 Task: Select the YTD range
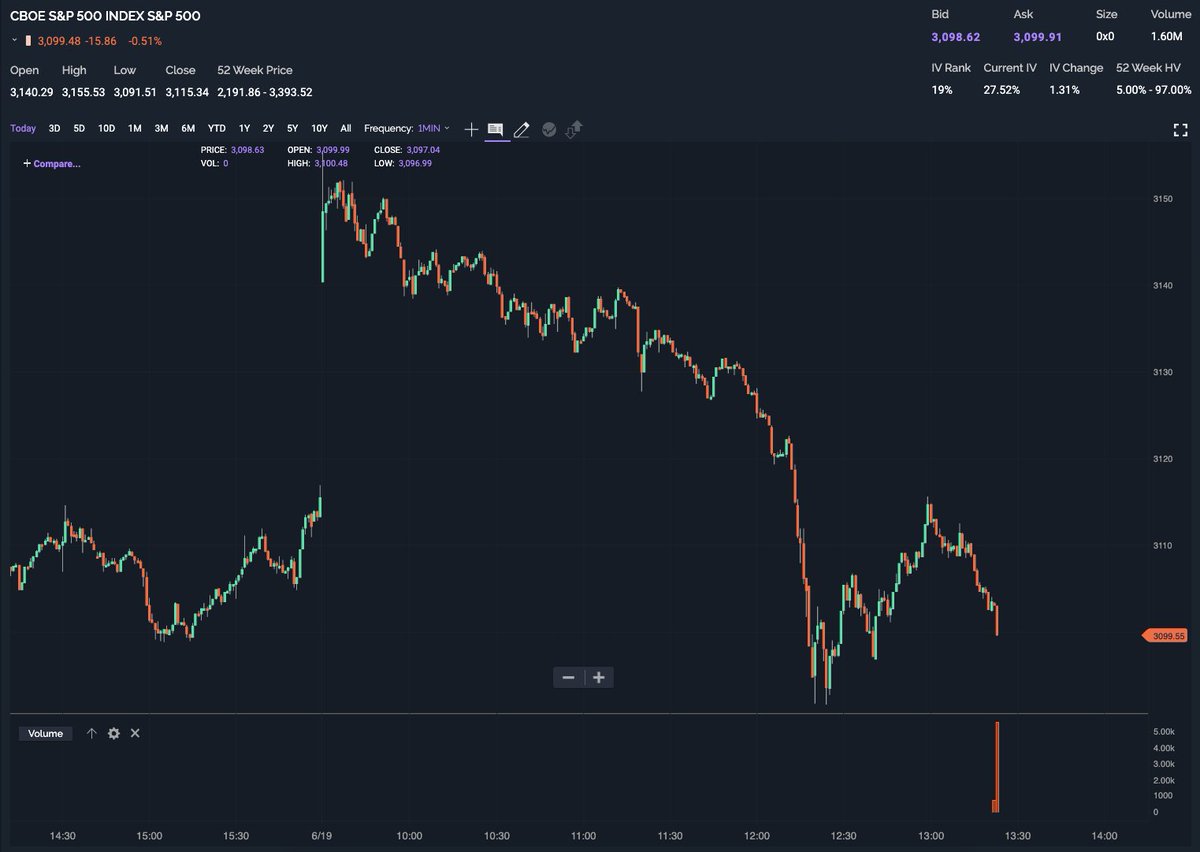(x=216, y=128)
